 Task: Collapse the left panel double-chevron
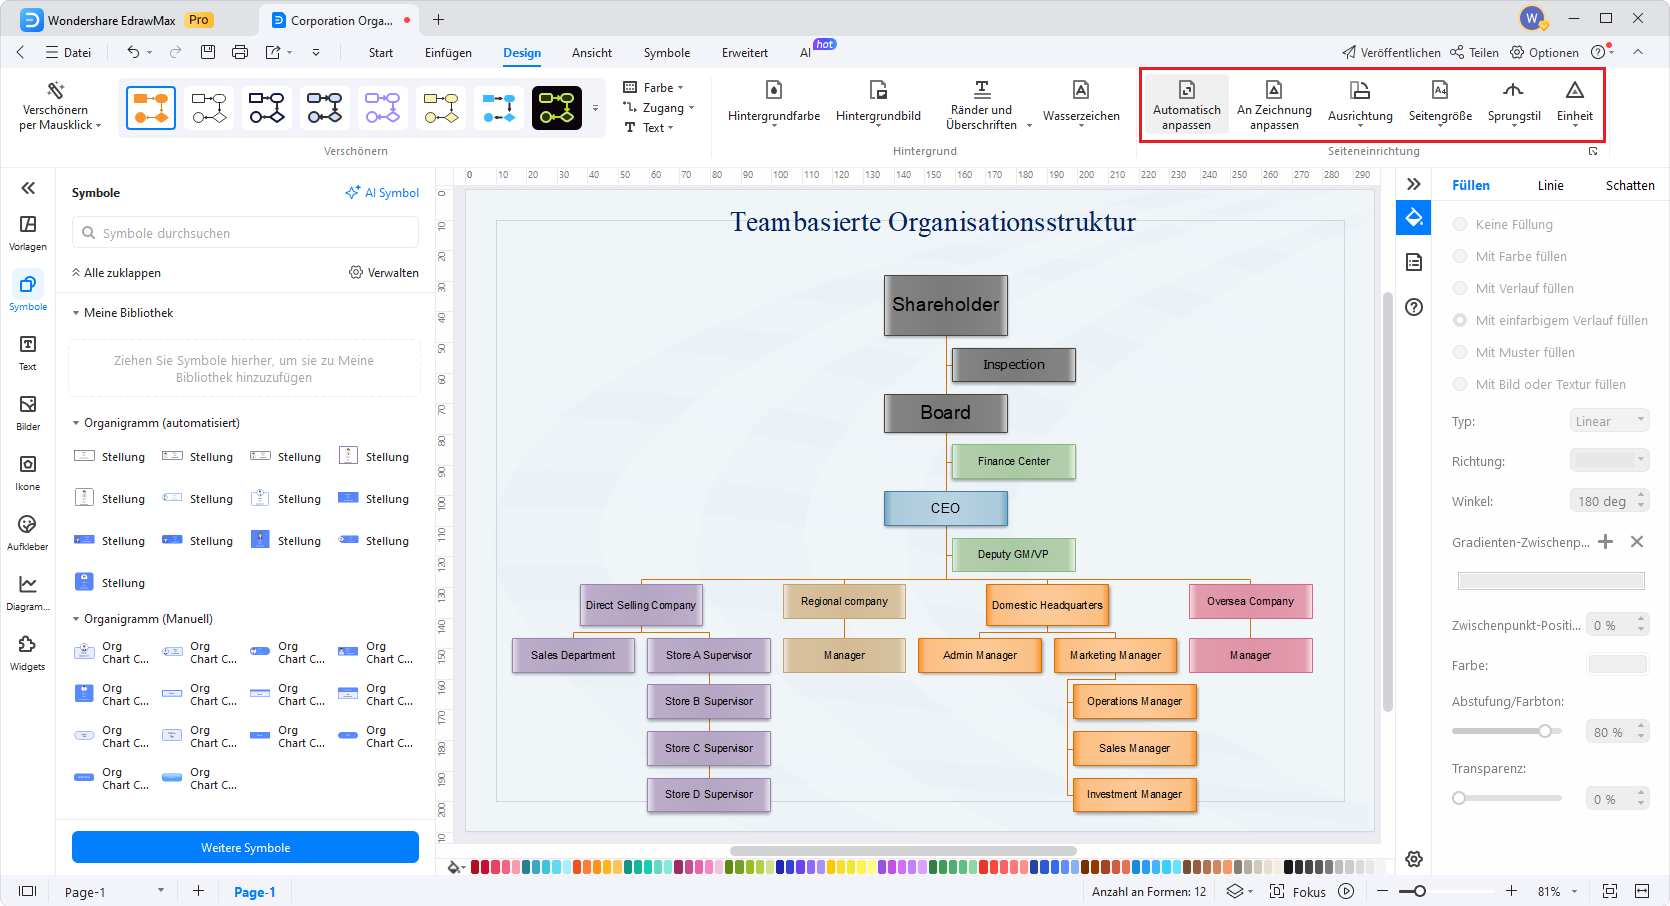[x=28, y=187]
